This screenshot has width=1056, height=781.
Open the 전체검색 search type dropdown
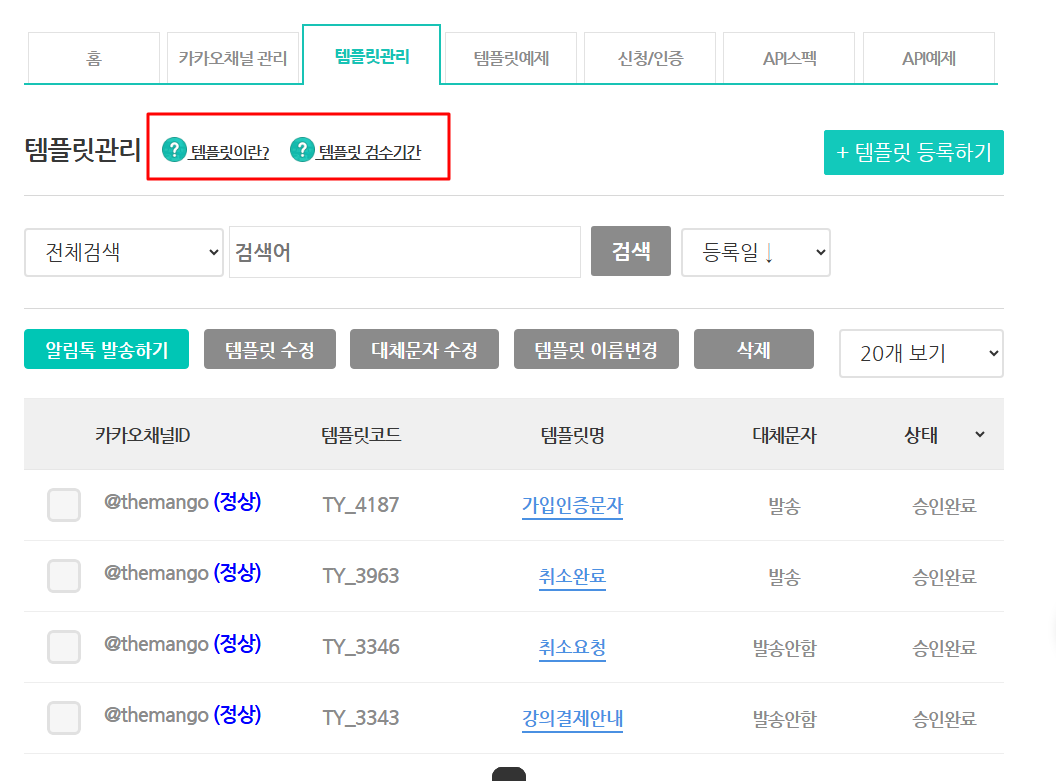124,252
